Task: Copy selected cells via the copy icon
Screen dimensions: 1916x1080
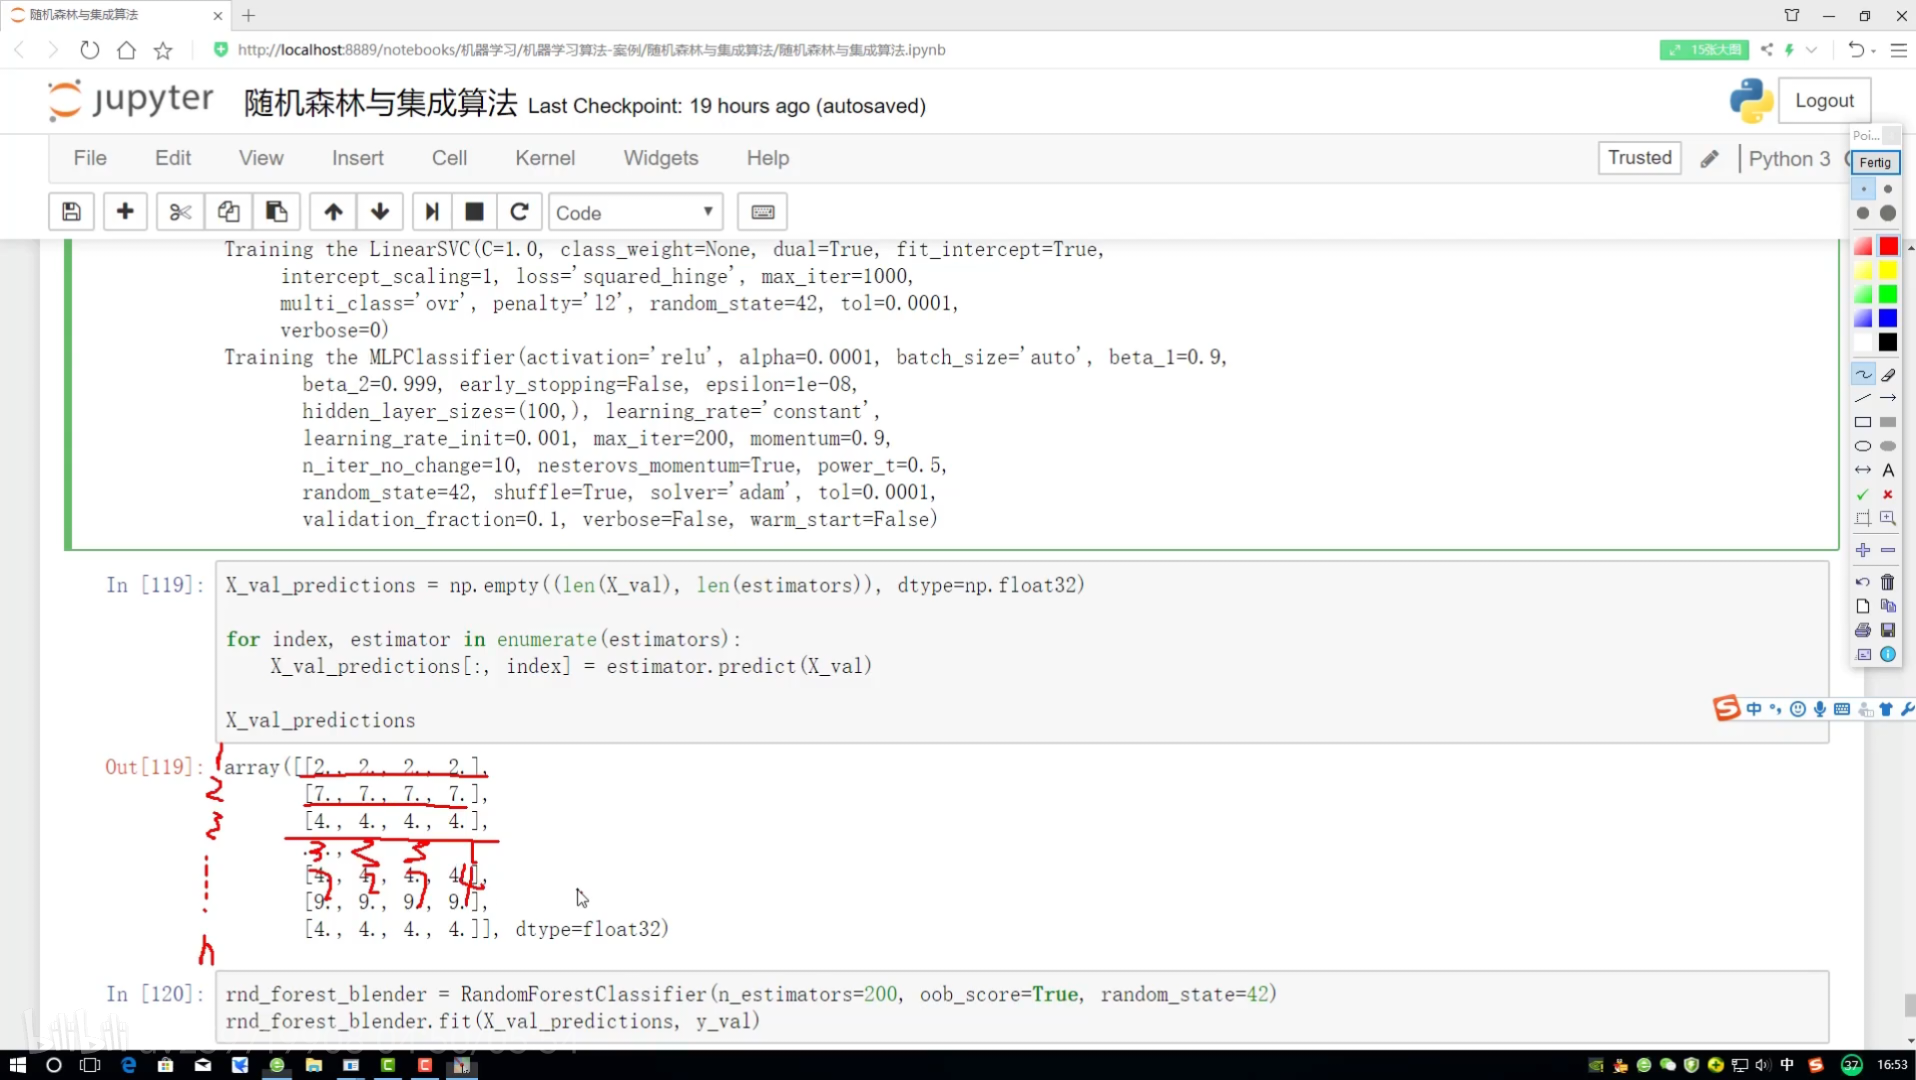Action: coord(228,212)
